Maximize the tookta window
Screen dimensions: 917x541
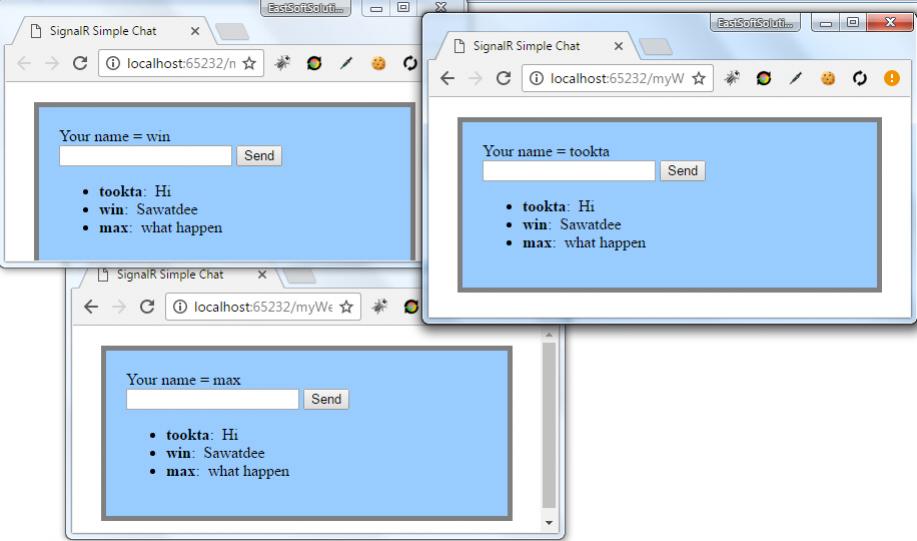point(853,23)
